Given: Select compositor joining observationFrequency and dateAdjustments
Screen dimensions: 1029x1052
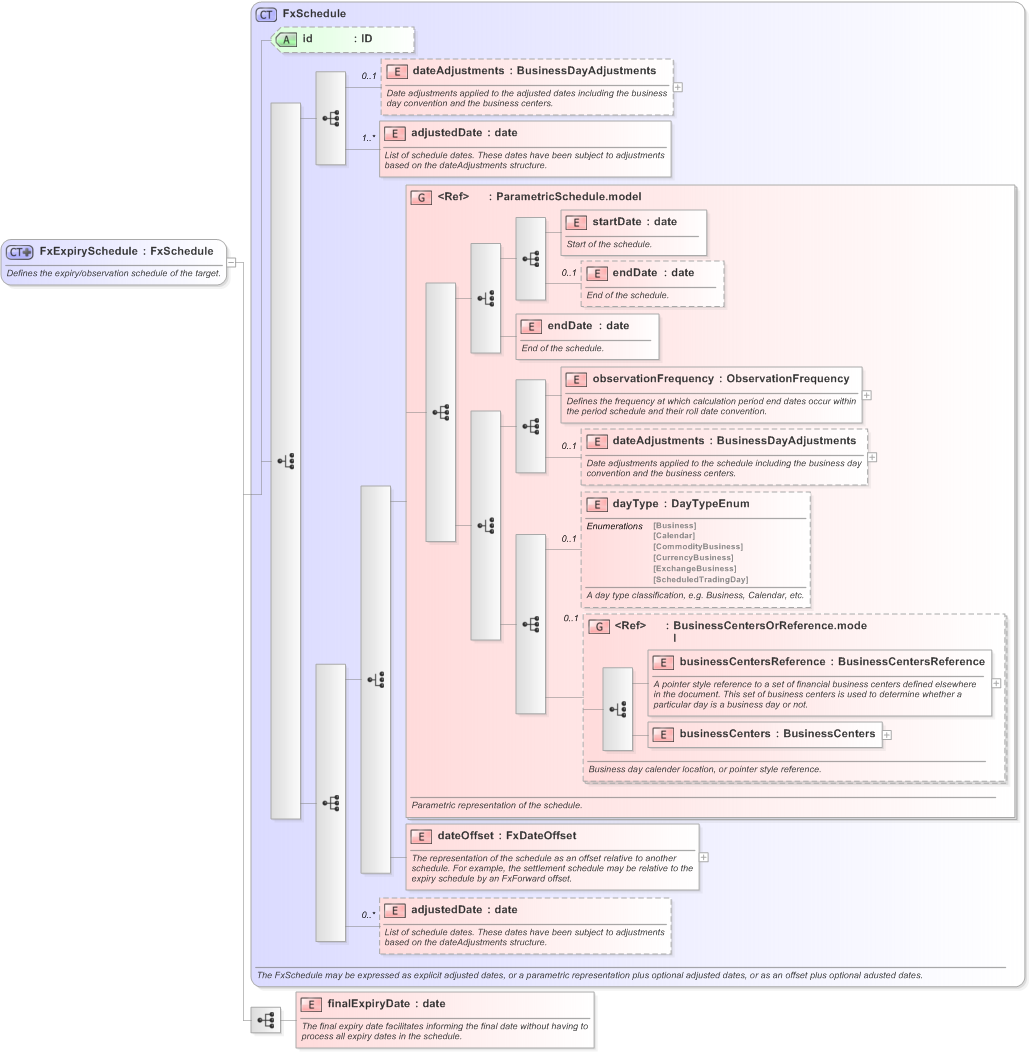Looking at the screenshot, I should [x=531, y=426].
